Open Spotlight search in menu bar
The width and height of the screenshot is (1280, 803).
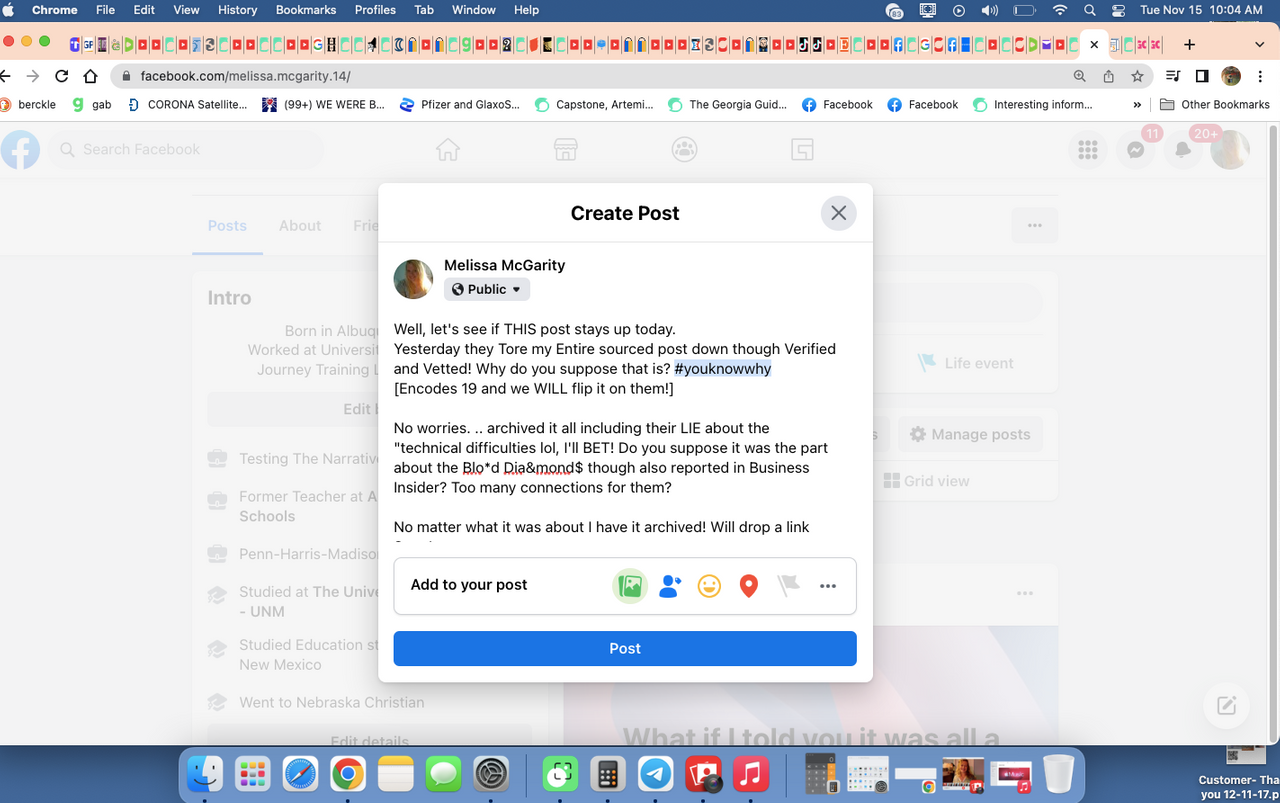[1089, 10]
